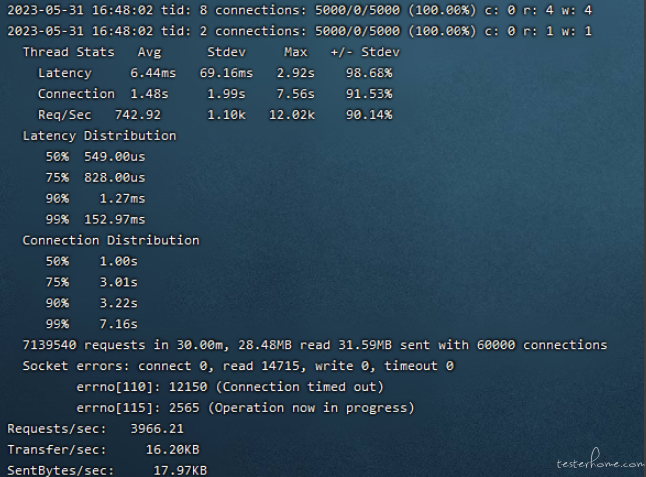Click the '31.59MB' sent amount
This screenshot has width=646, height=477.
click(365, 345)
